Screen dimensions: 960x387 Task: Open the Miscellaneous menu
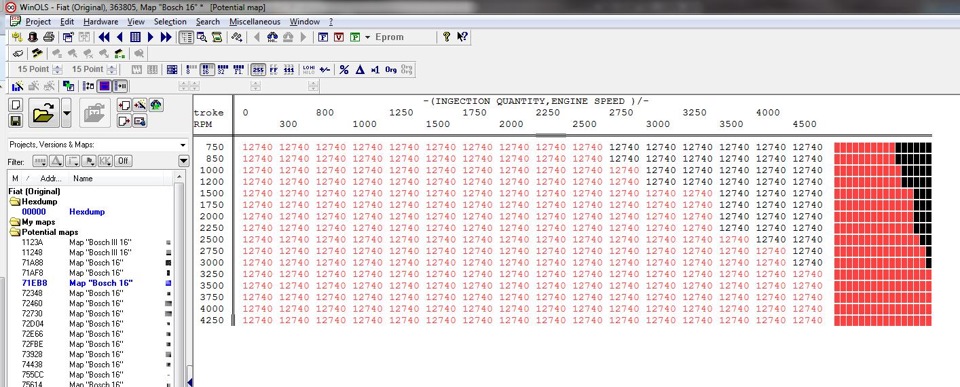254,21
